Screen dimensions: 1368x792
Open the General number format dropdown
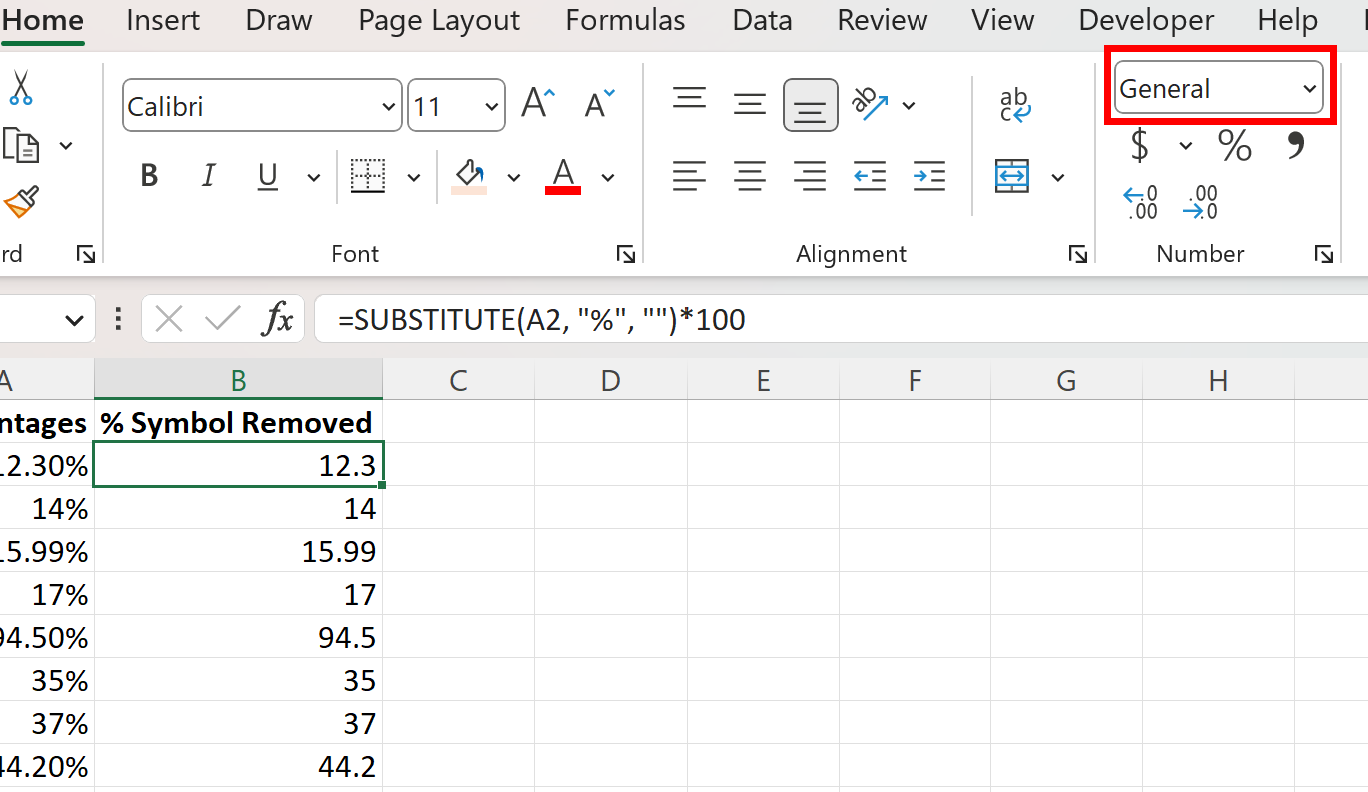point(1218,88)
